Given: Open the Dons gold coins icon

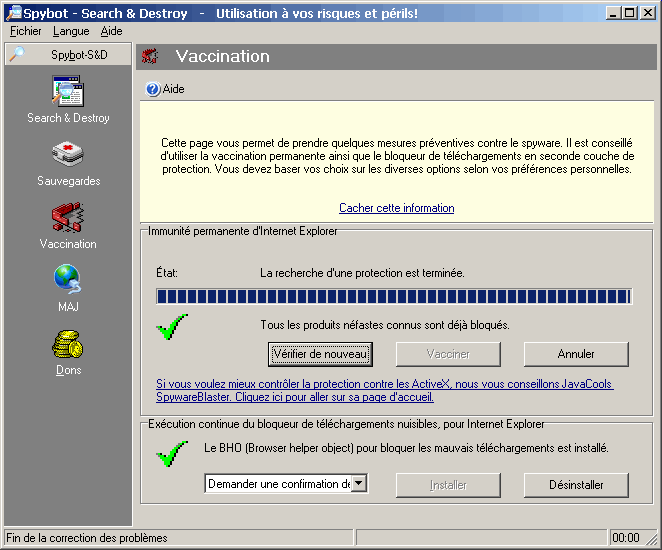Looking at the screenshot, I should [68, 344].
